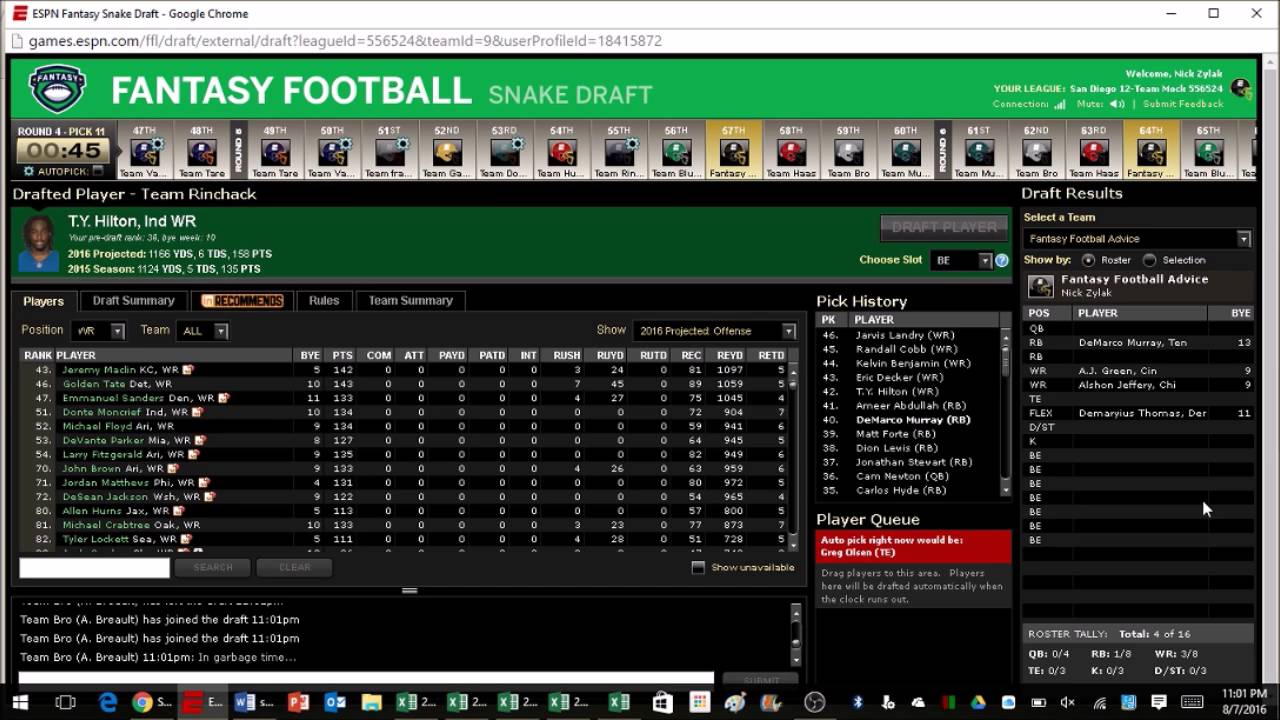
Task: Click the Fantasy Football Advice team logo thumbnail
Action: tap(1041, 286)
